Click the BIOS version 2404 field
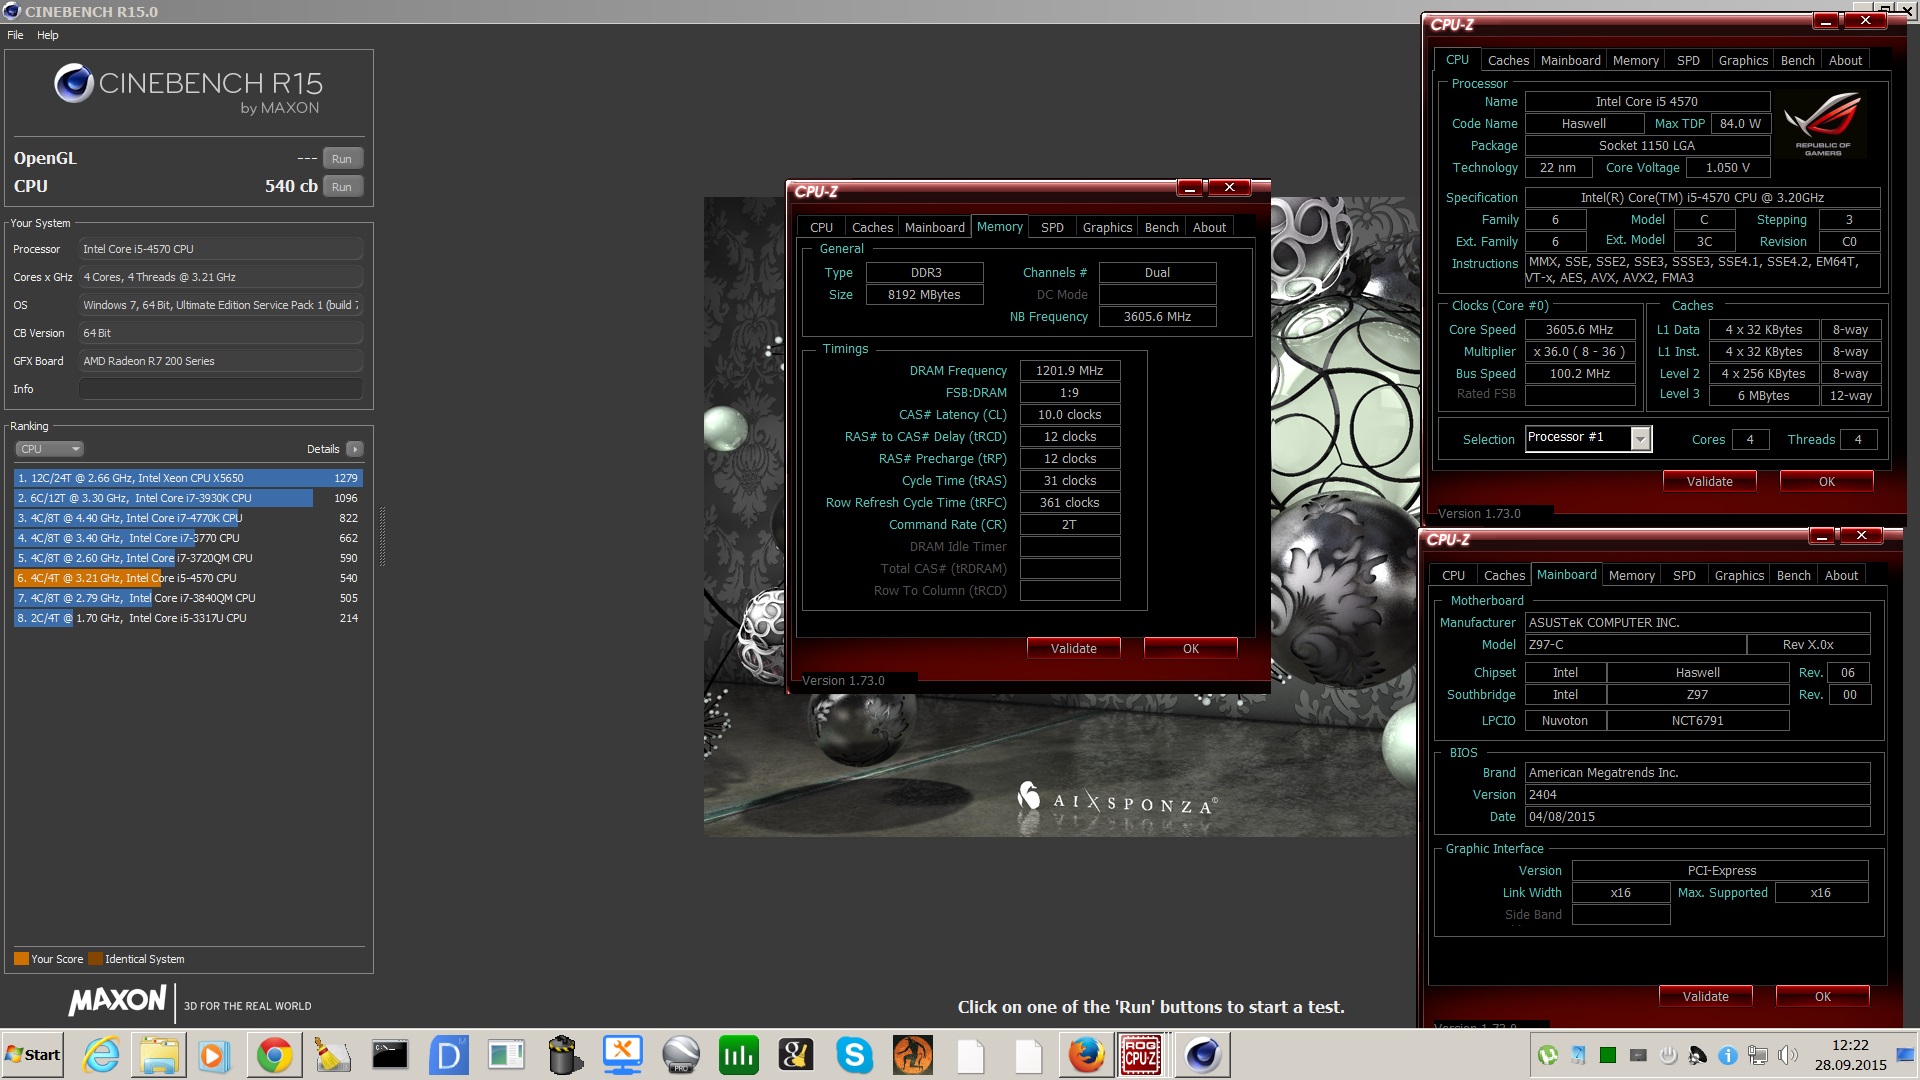1920x1080 pixels. [1697, 795]
